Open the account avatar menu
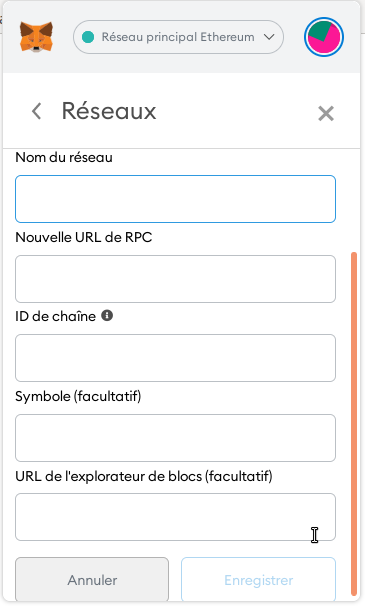365x606 pixels. tap(324, 37)
